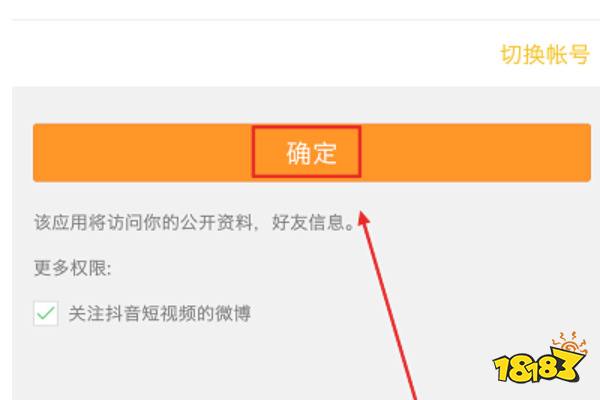Click the red arrowhead pointing to 确定
The image size is (600, 400).
tap(364, 218)
